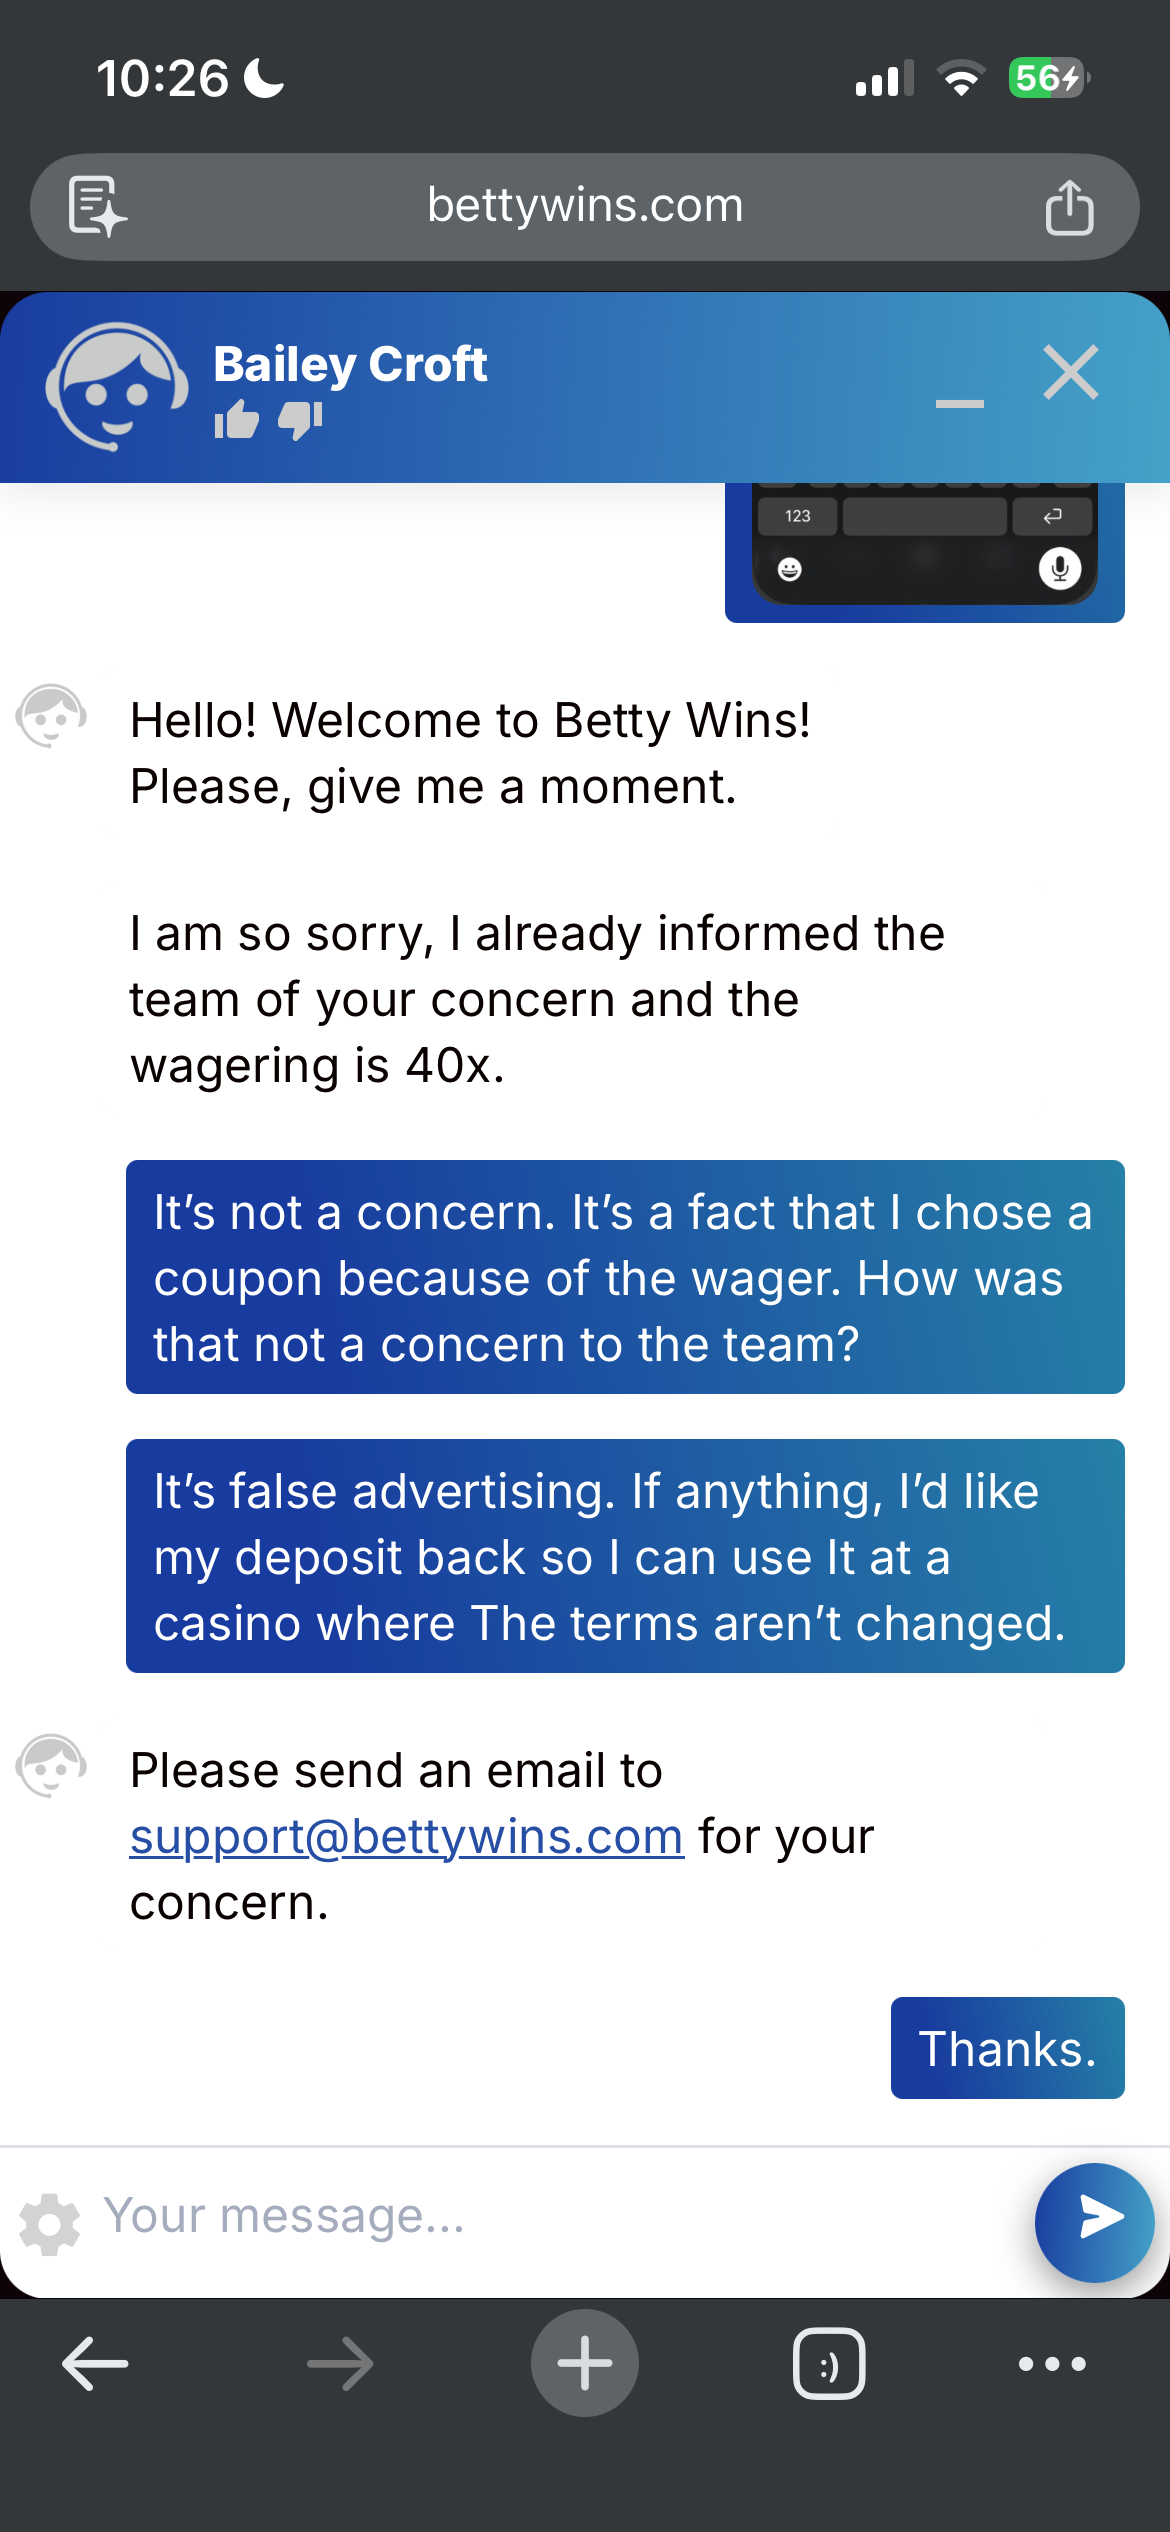Open the browser three-dot menu
The image size is (1170, 2532).
(x=1052, y=2364)
